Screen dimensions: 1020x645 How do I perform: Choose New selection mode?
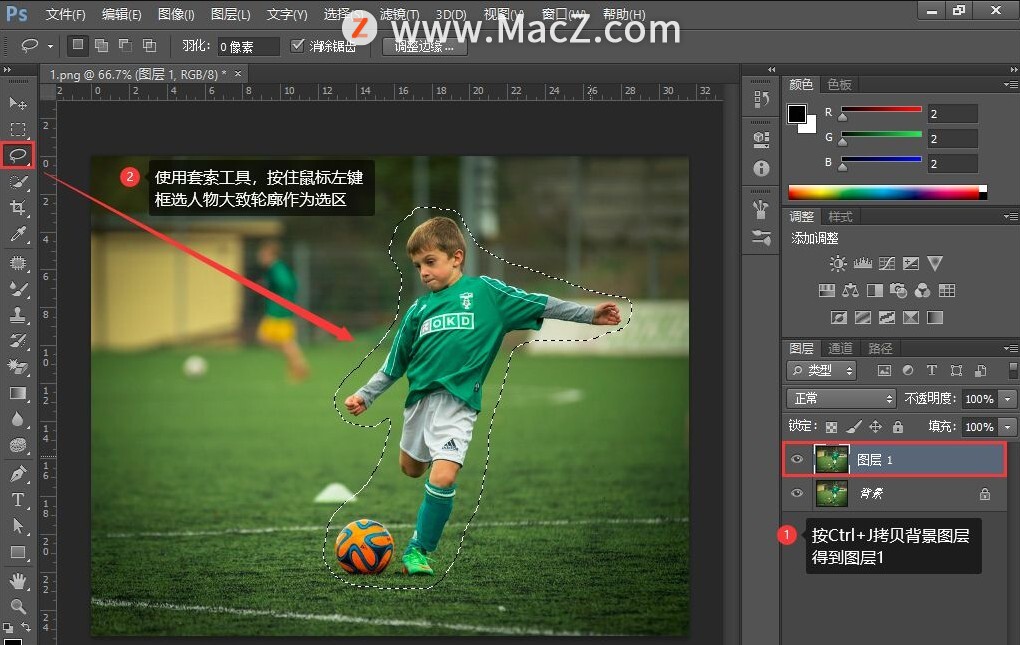click(x=77, y=45)
